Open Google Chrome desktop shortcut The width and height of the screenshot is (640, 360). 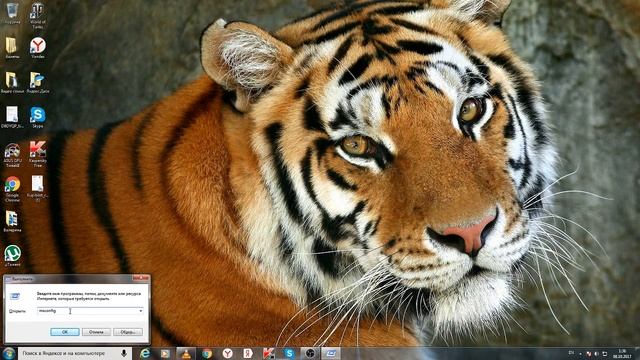pyautogui.click(x=13, y=189)
